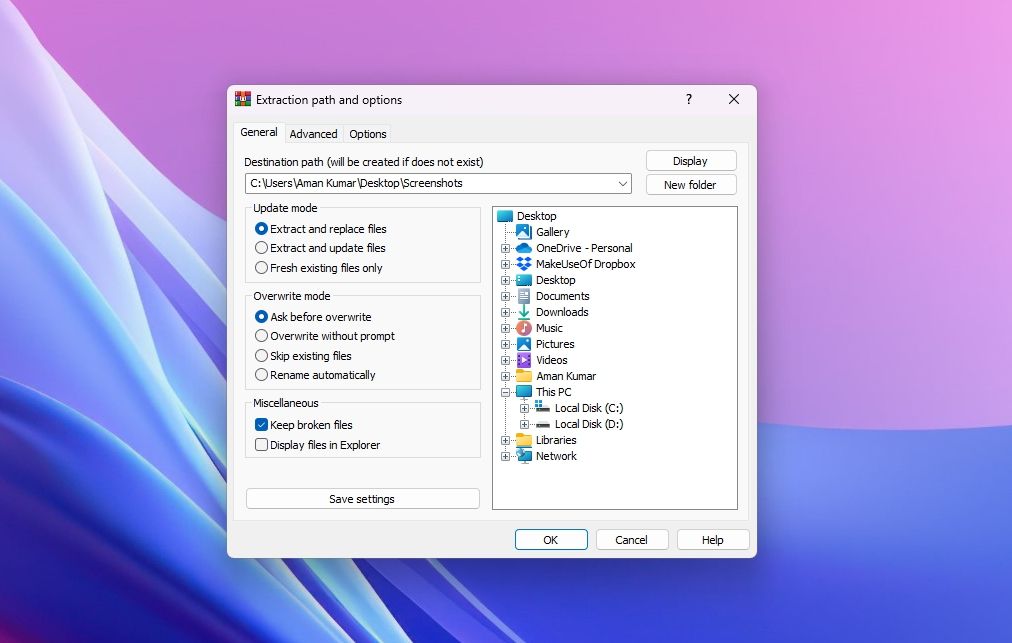
Task: Select the OneDrive - Personal cloud icon
Action: click(524, 248)
